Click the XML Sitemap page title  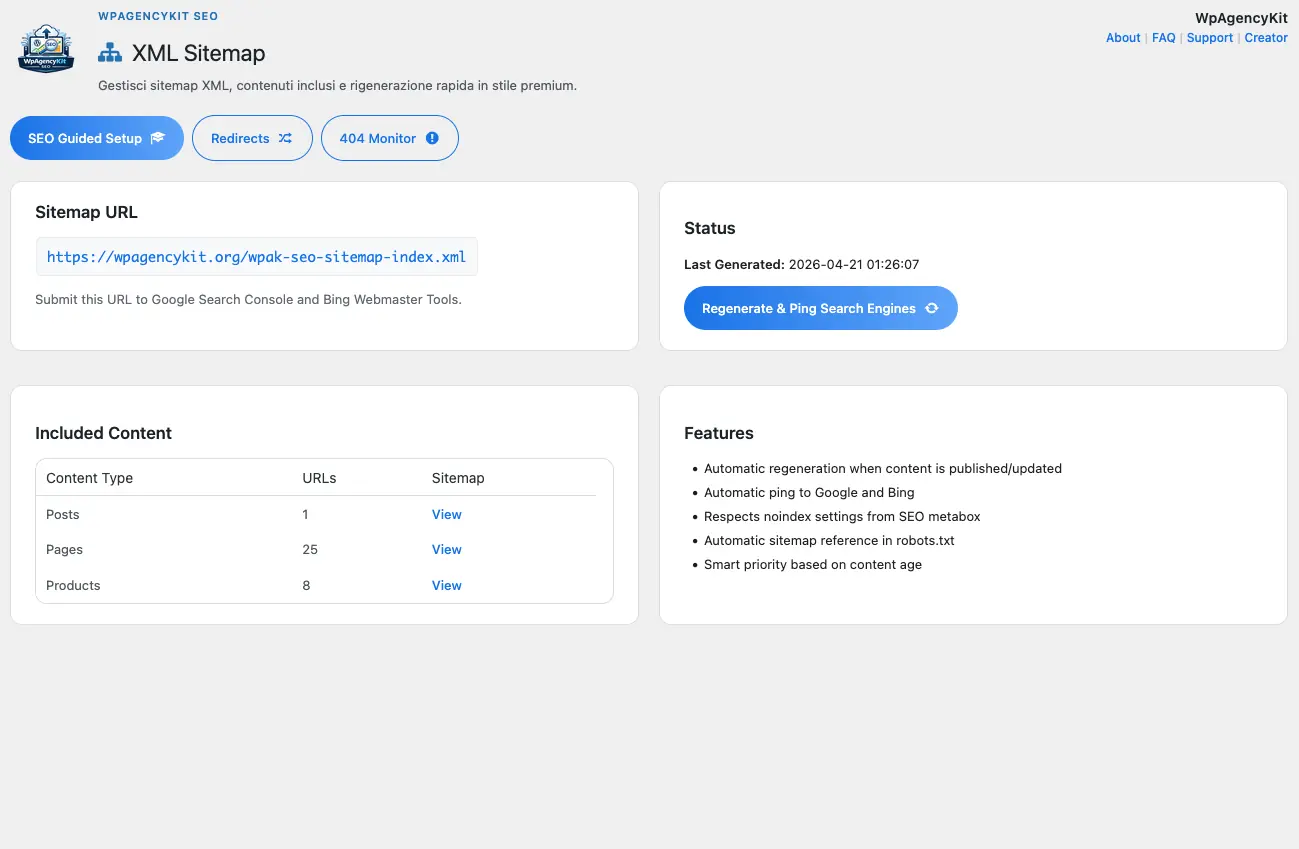[x=199, y=54]
